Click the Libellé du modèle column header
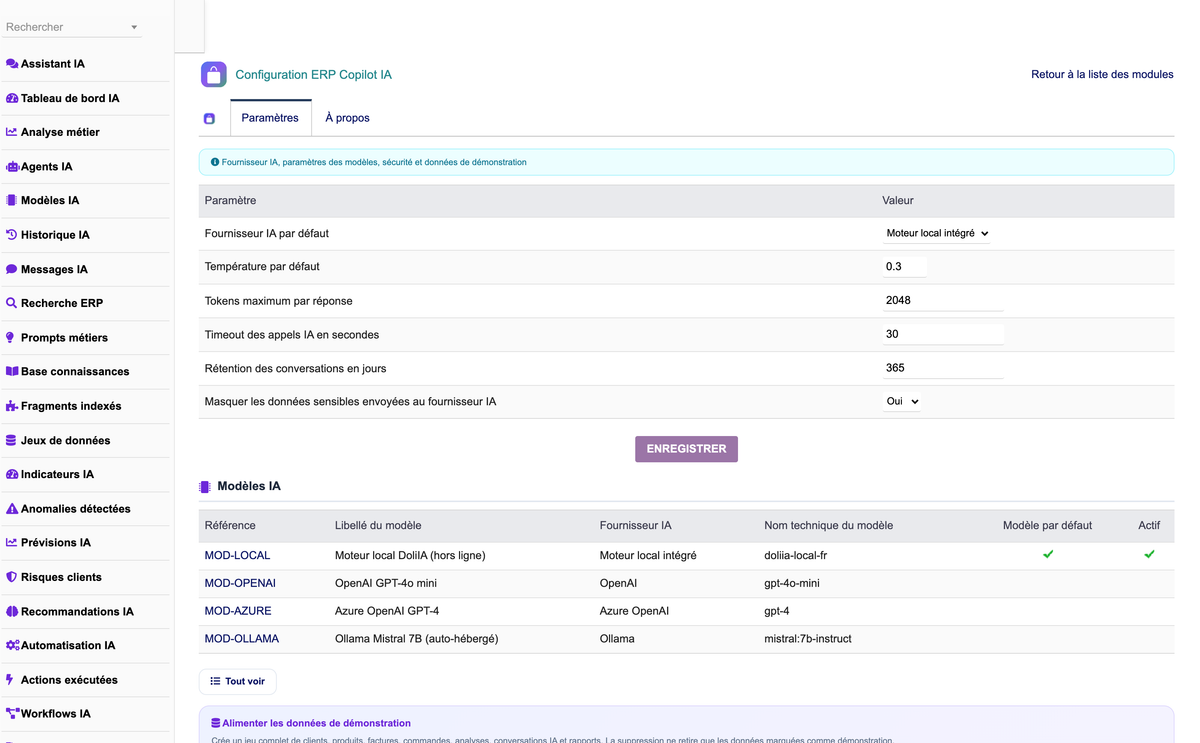1200x743 pixels. point(378,526)
